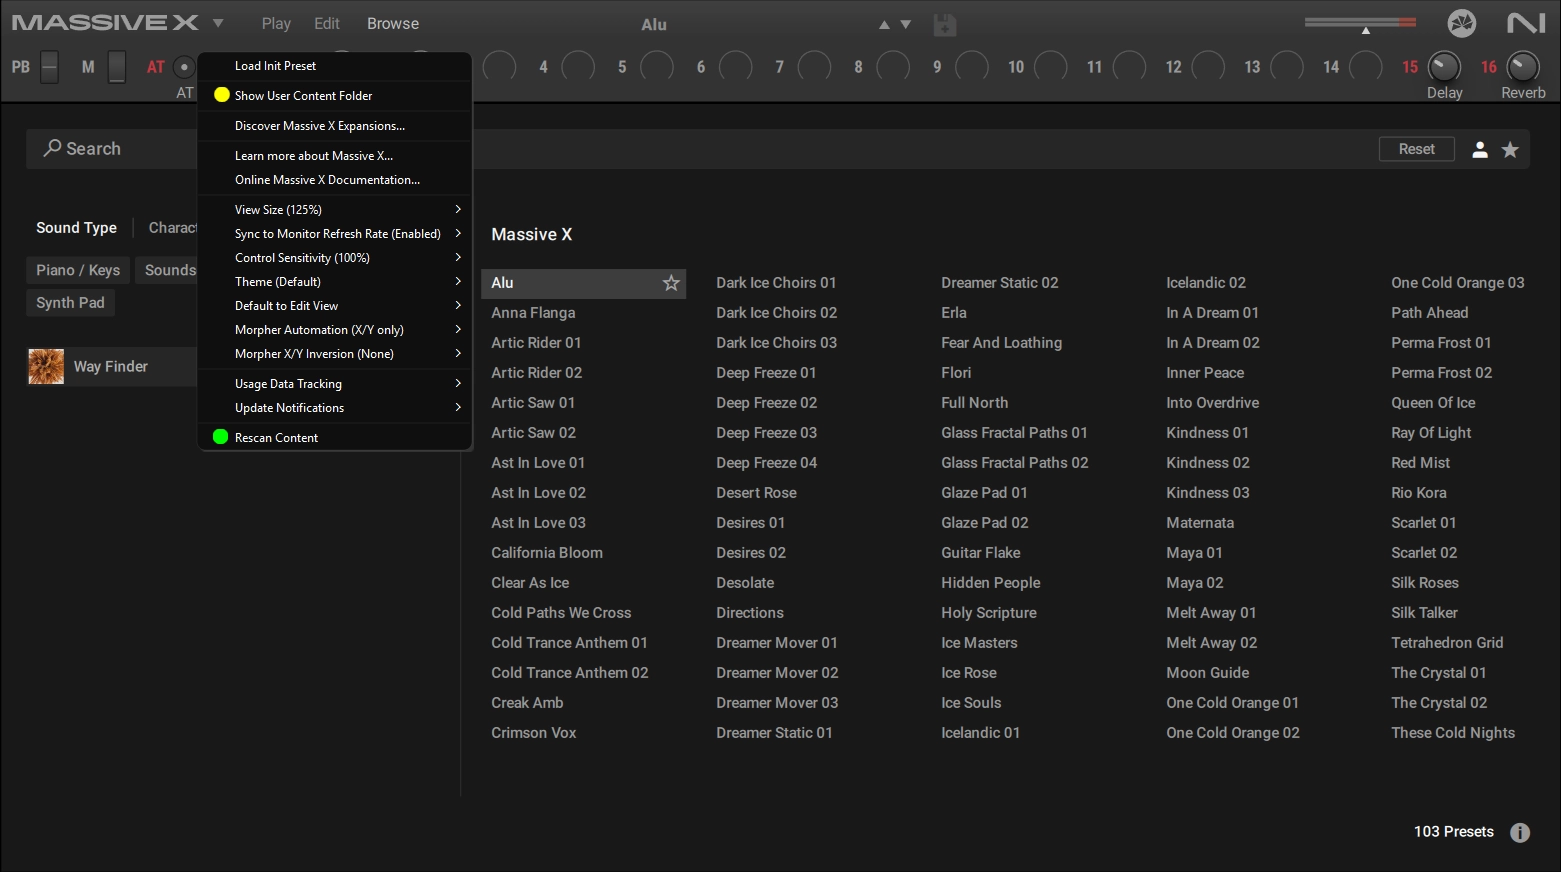The width and height of the screenshot is (1561, 872).
Task: Click the preset name Alu in header
Action: tap(654, 25)
